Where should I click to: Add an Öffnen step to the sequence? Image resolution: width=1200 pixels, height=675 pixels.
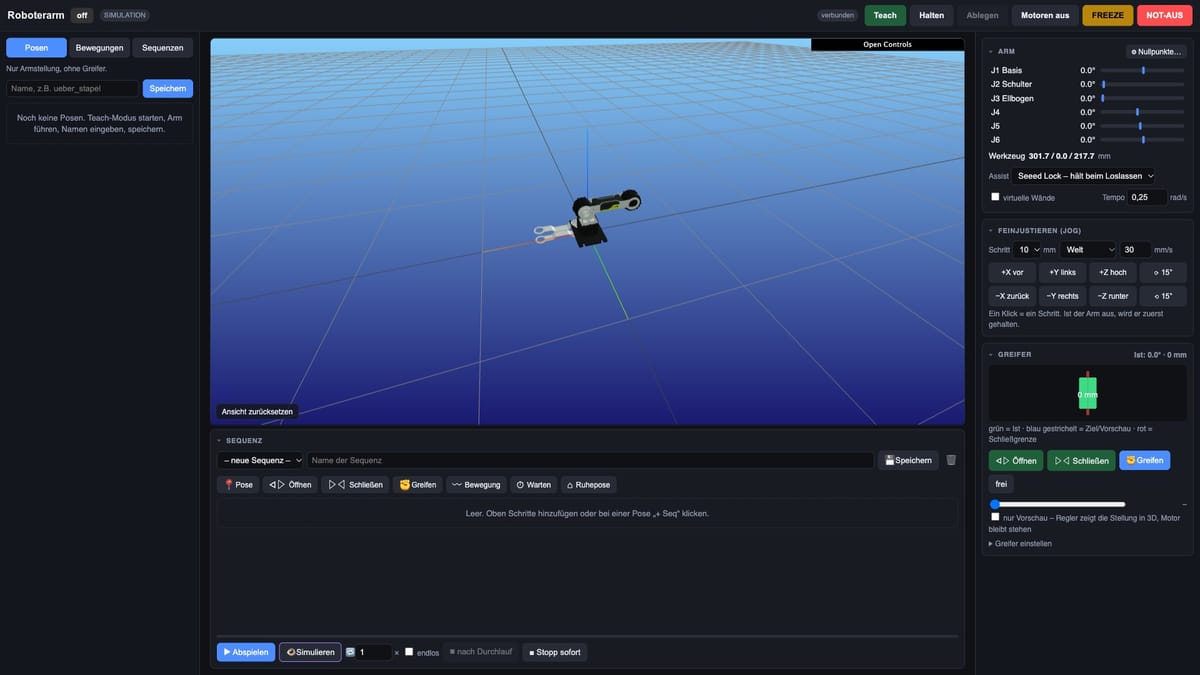(x=290, y=484)
